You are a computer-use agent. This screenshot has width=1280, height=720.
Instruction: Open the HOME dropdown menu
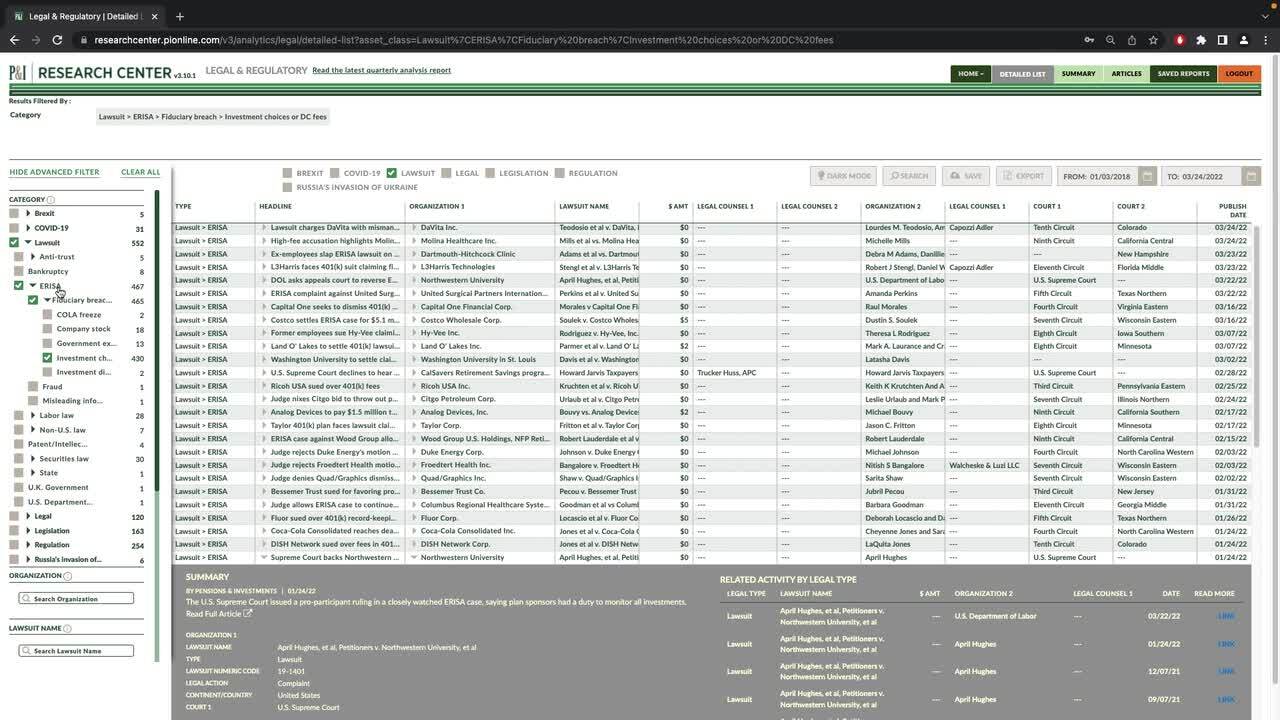point(970,73)
